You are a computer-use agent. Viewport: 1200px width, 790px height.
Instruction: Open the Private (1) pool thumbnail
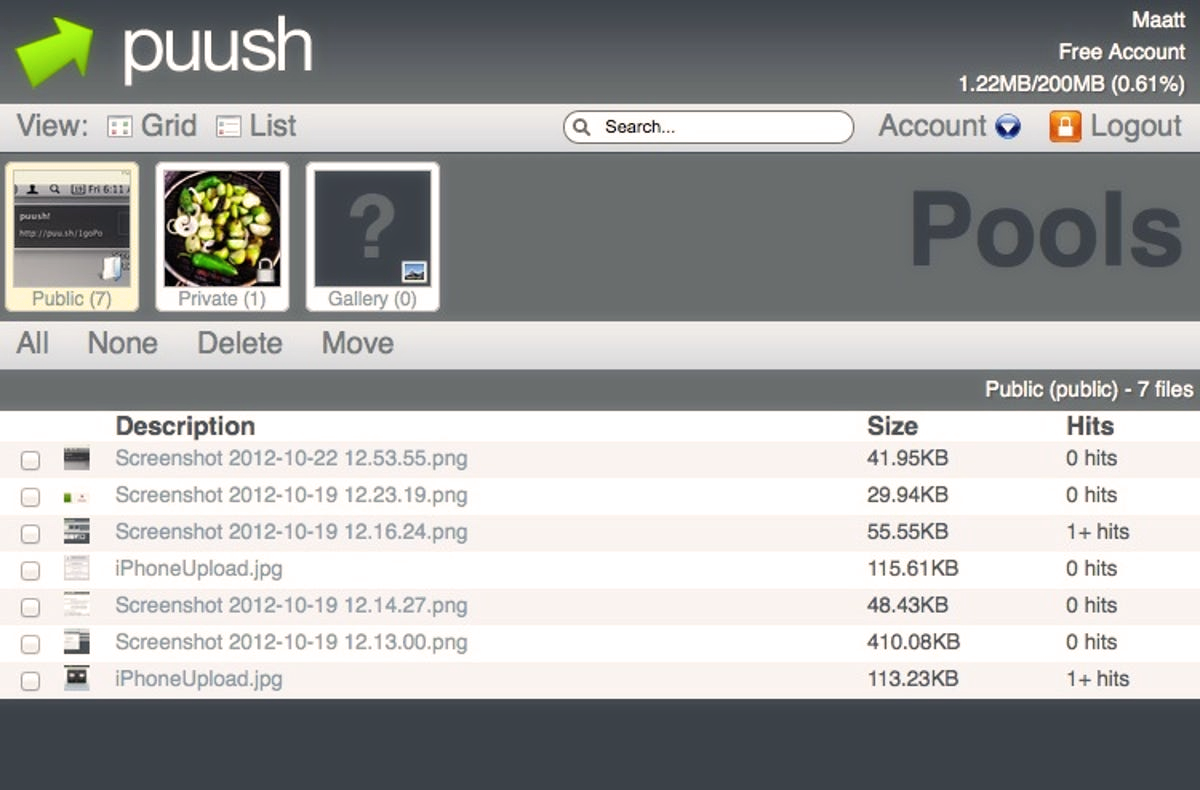[222, 237]
